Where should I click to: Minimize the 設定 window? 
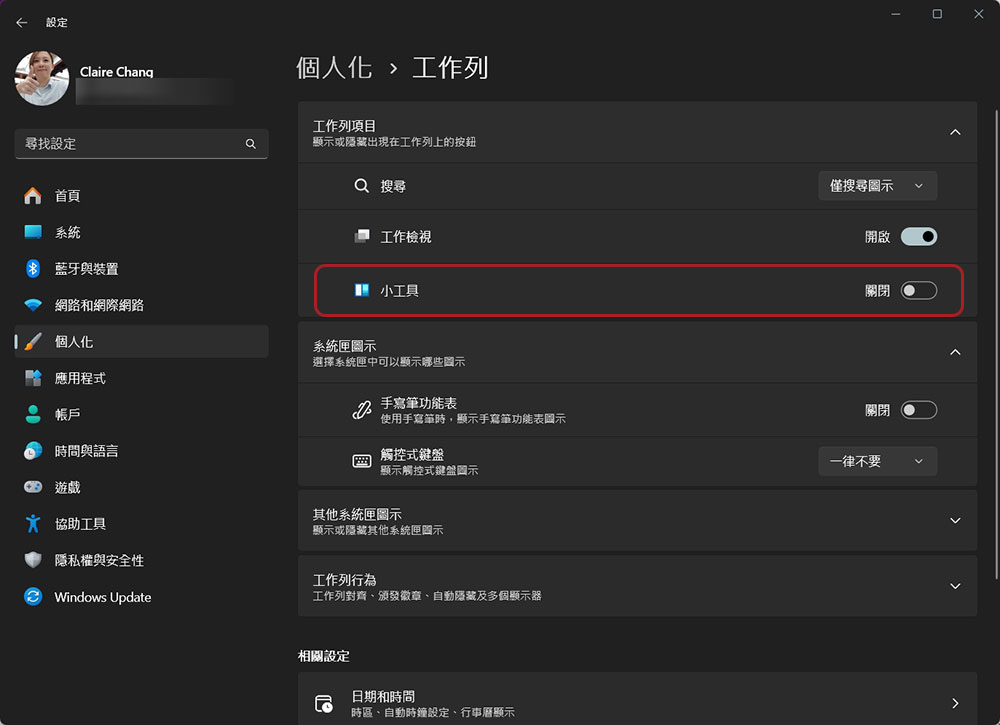(x=895, y=14)
